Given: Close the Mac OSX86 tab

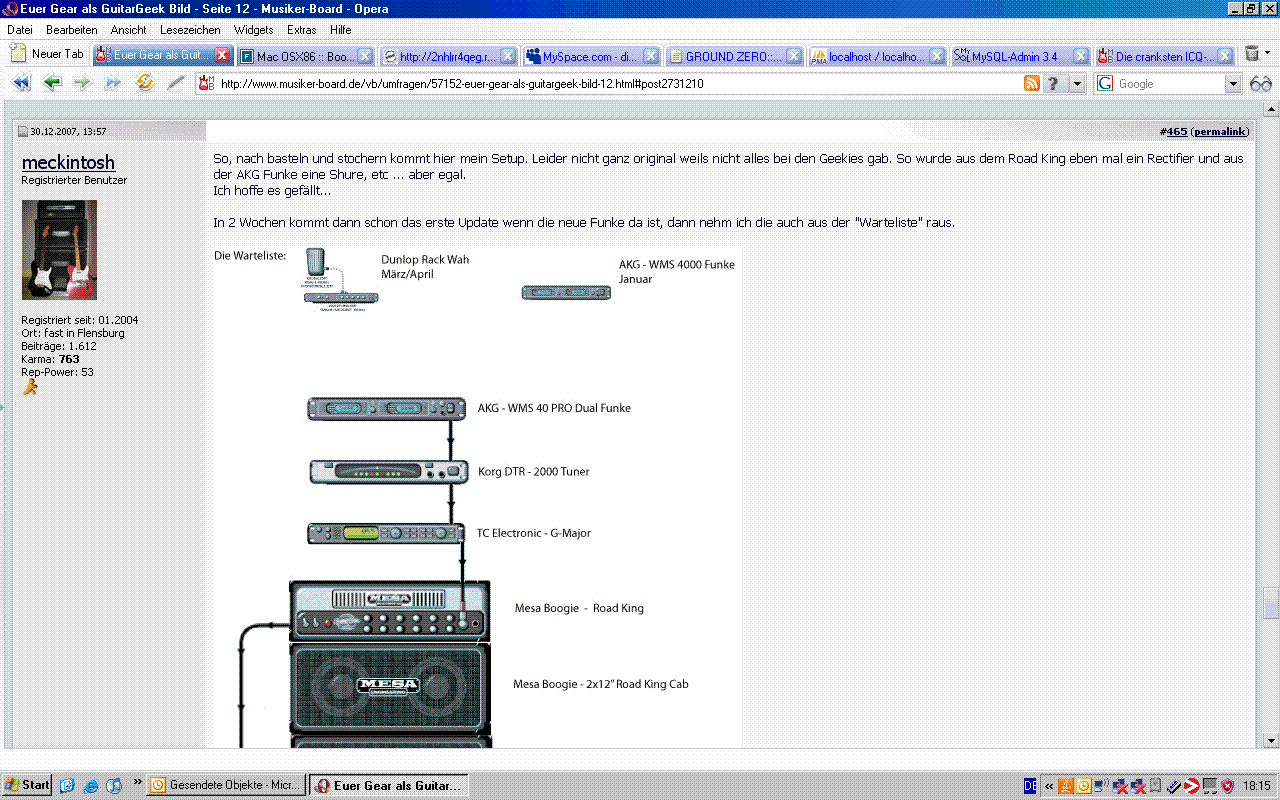Looking at the screenshot, I should [365, 56].
